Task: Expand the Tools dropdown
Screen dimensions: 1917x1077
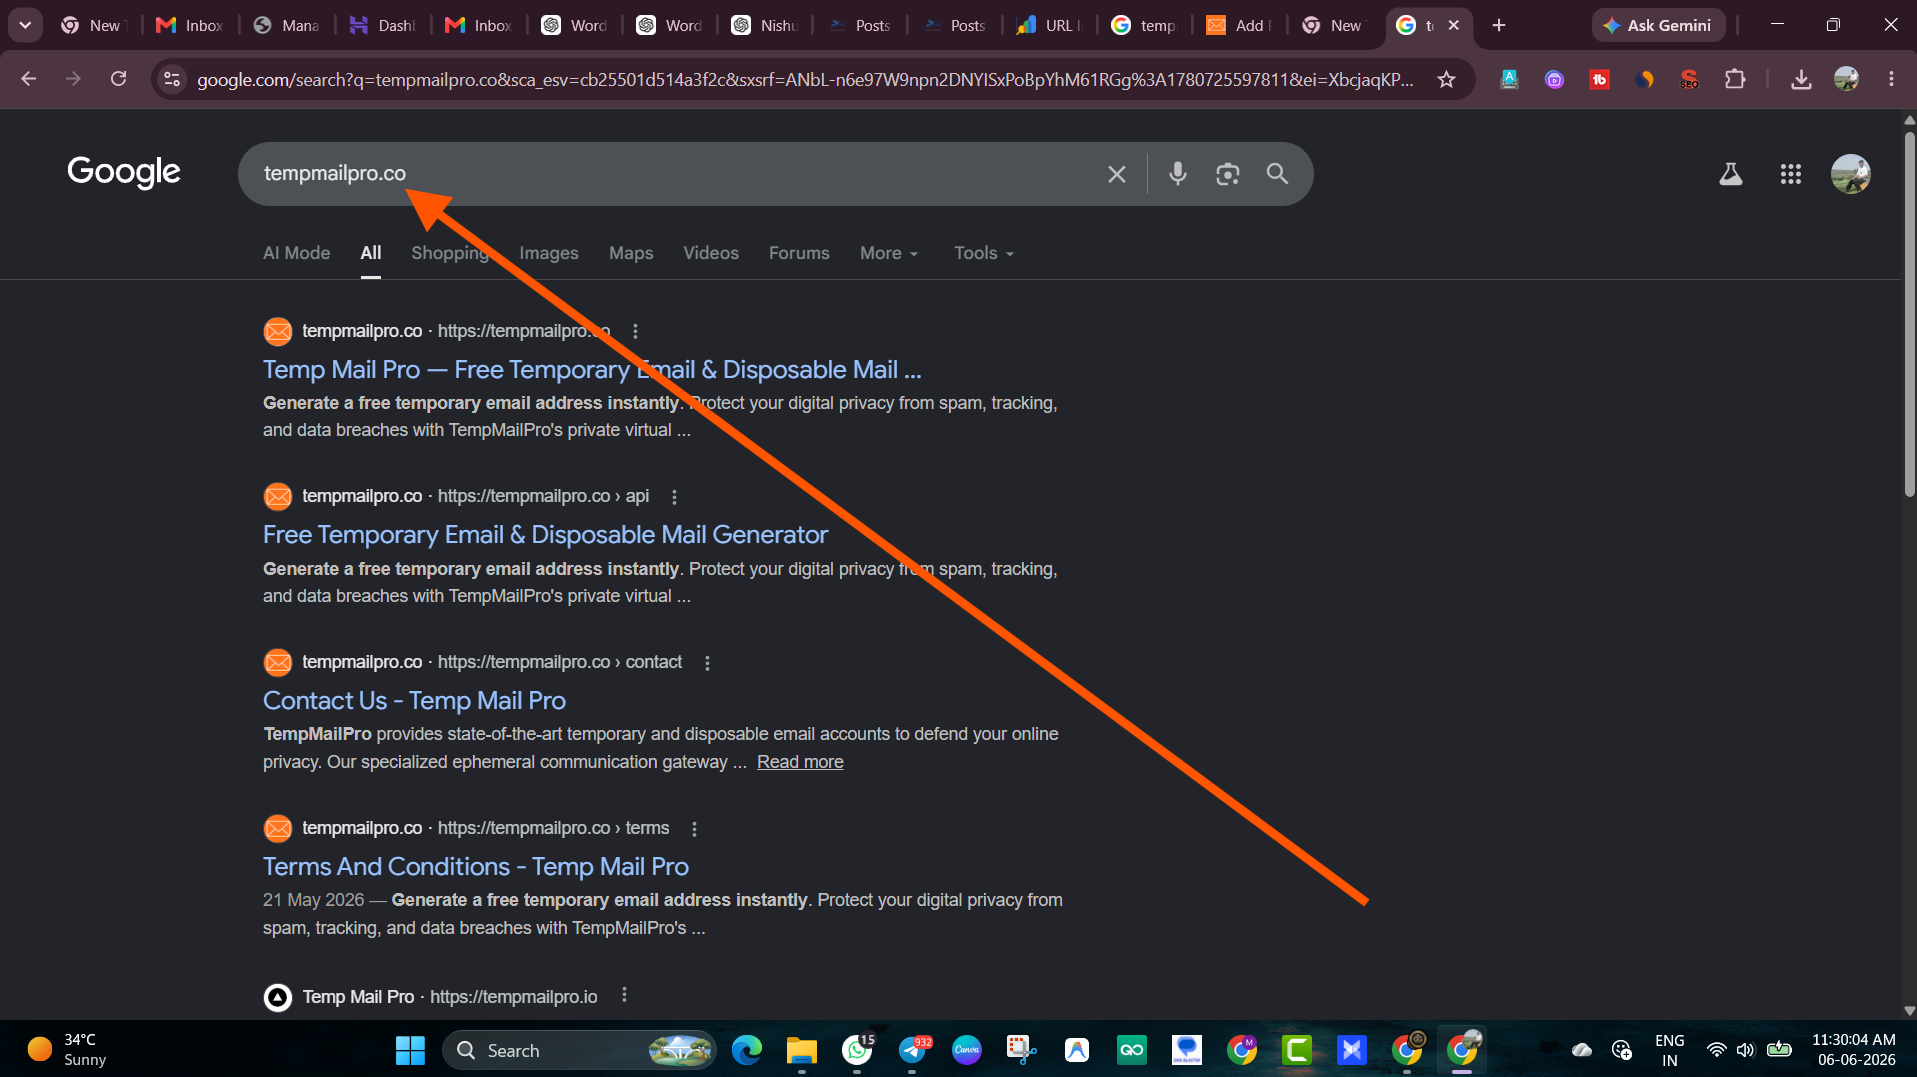Action: pyautogui.click(x=984, y=253)
